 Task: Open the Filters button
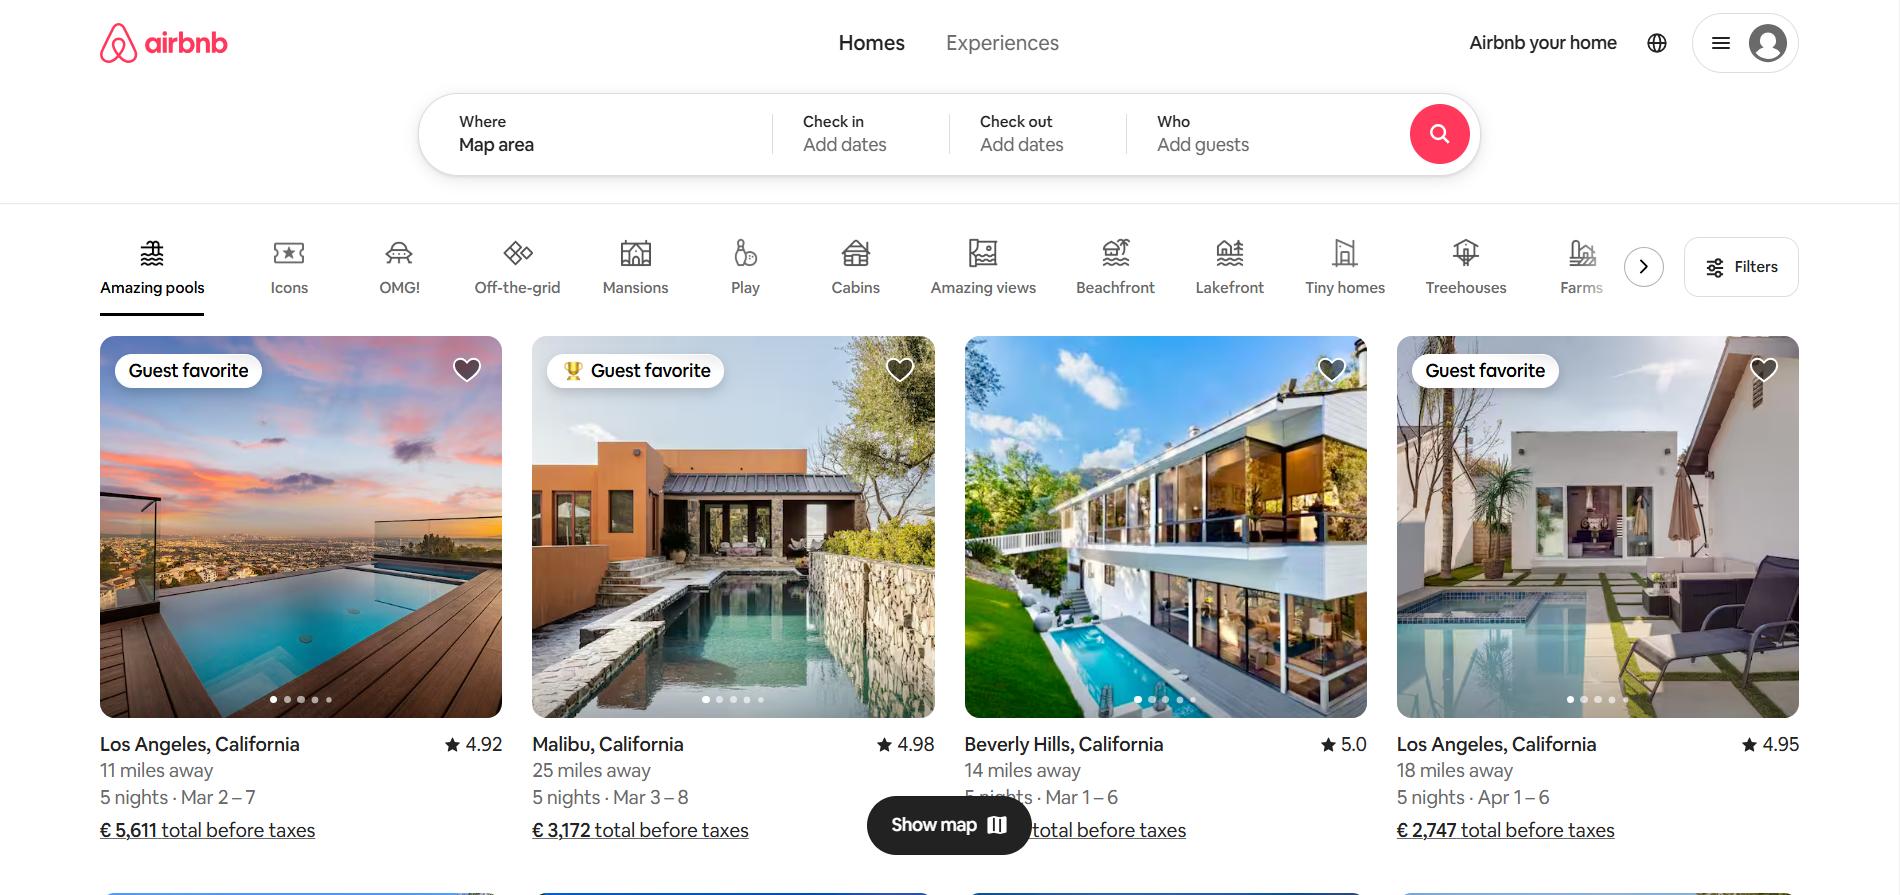coord(1741,267)
